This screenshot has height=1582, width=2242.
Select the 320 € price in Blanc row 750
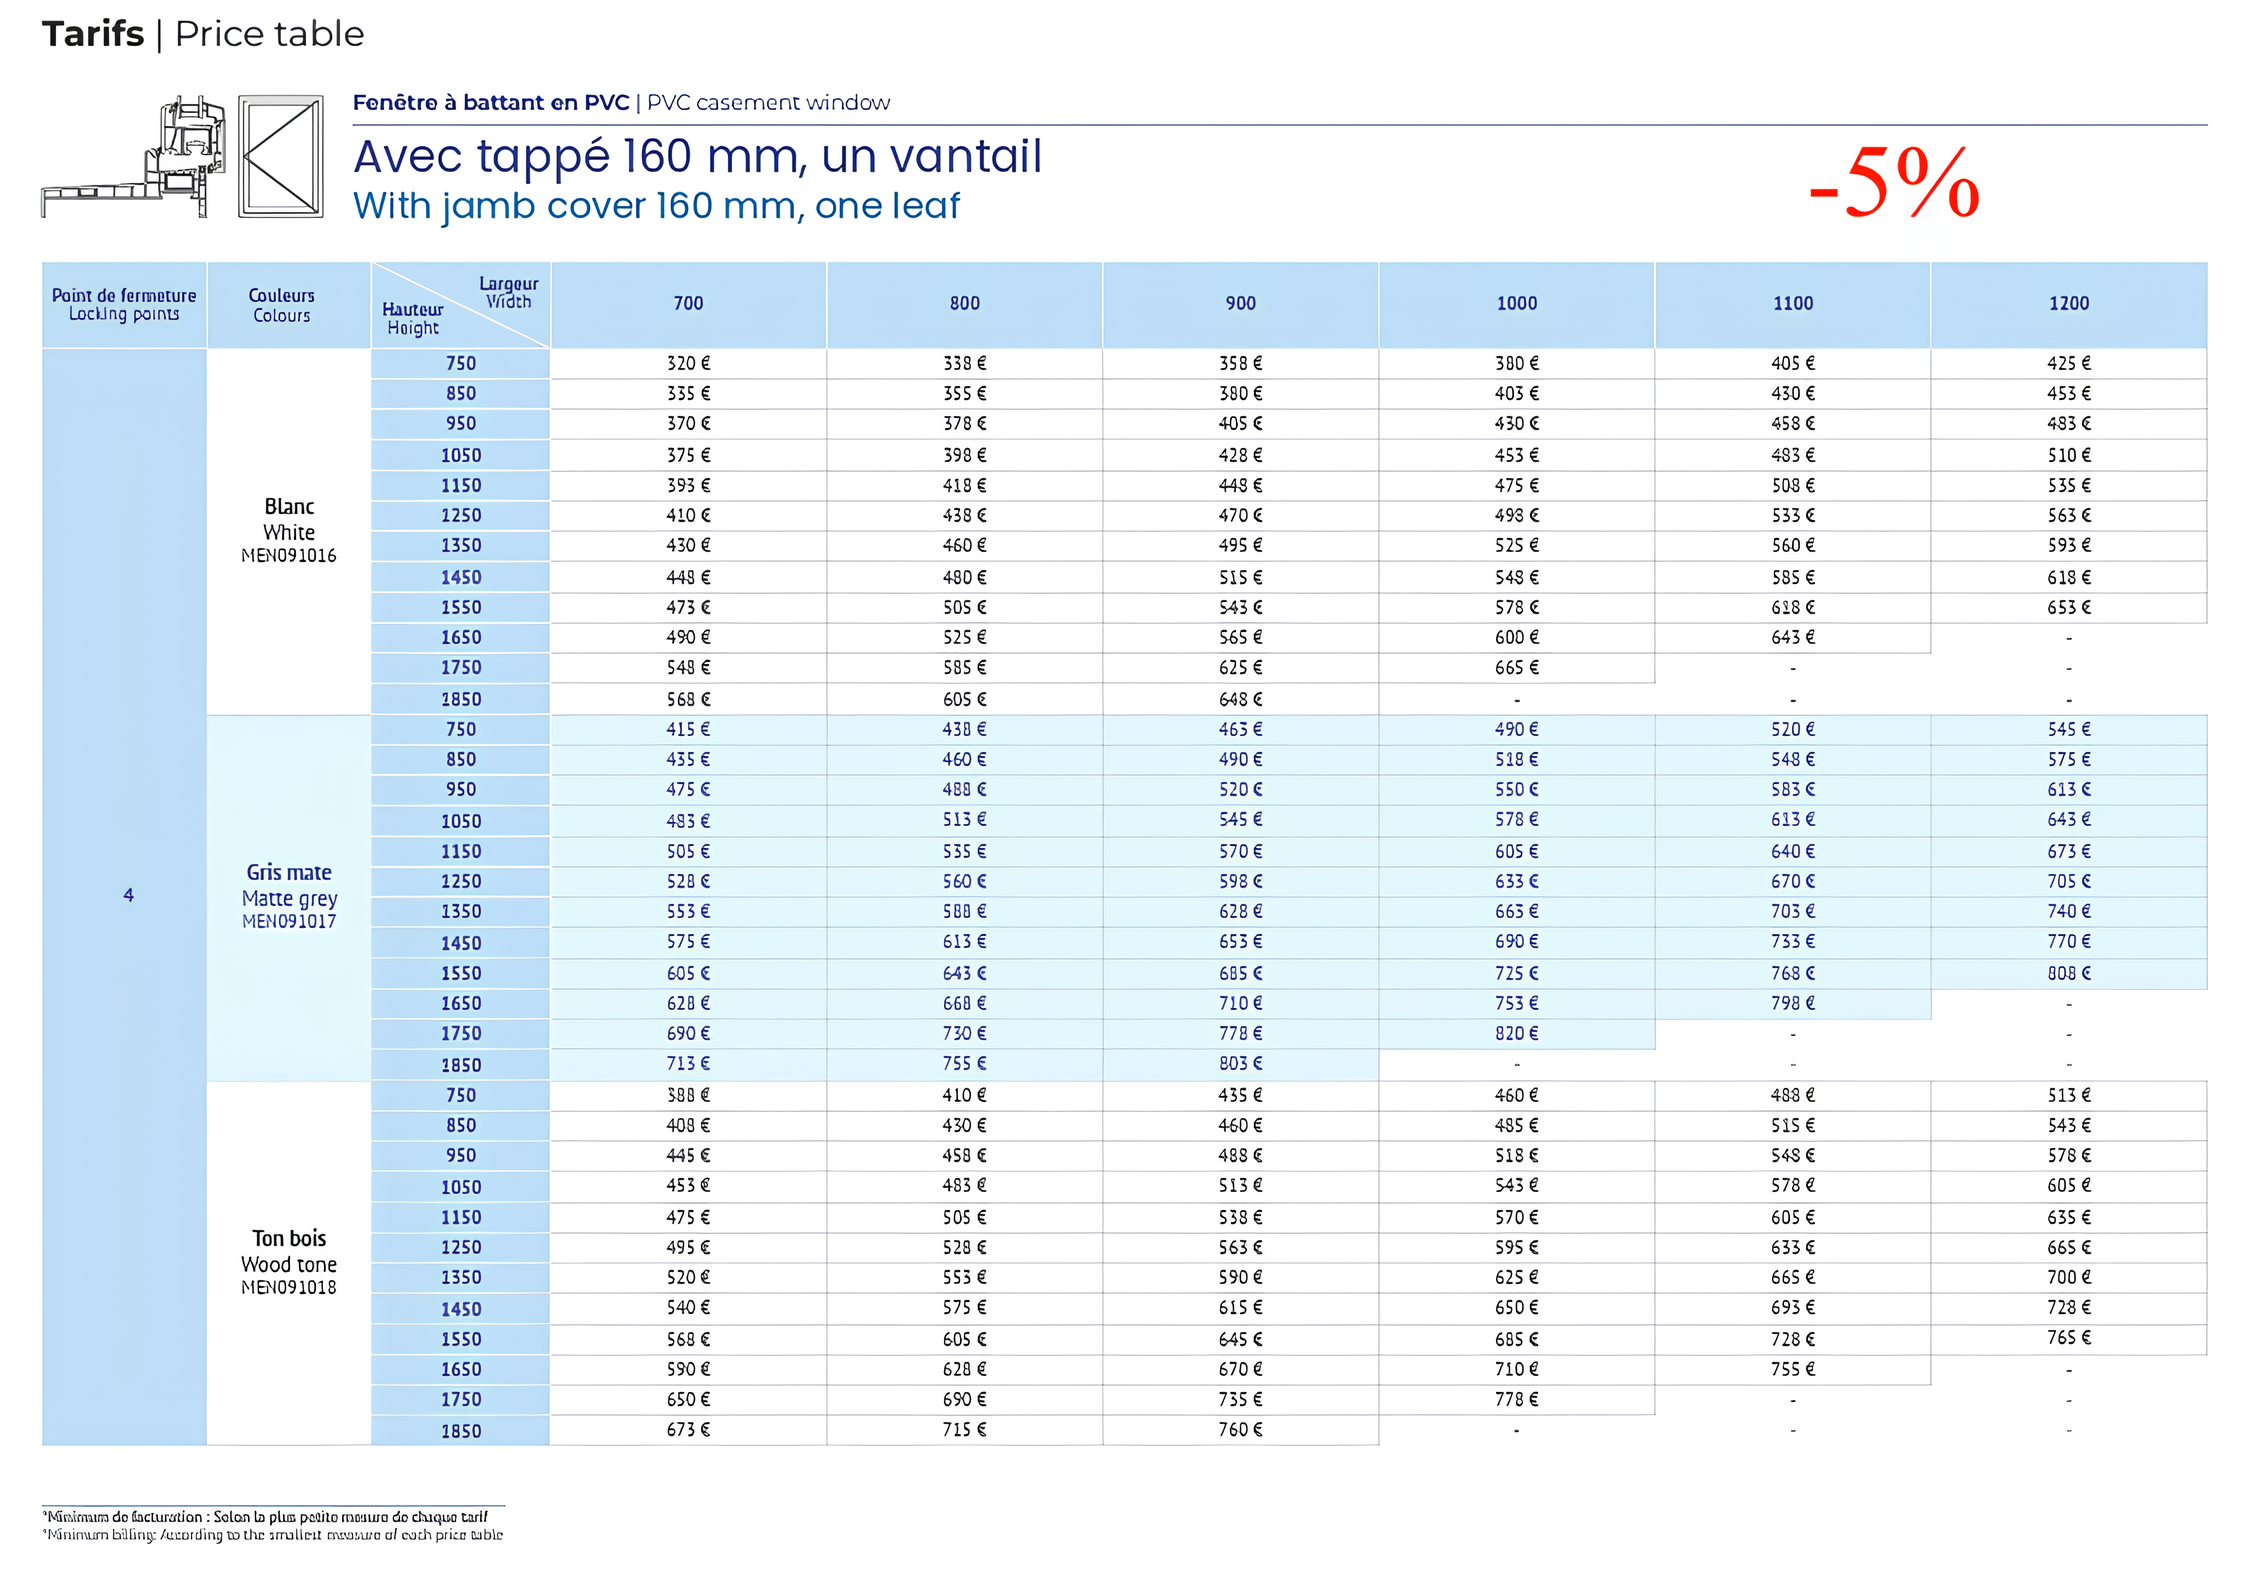[x=687, y=363]
